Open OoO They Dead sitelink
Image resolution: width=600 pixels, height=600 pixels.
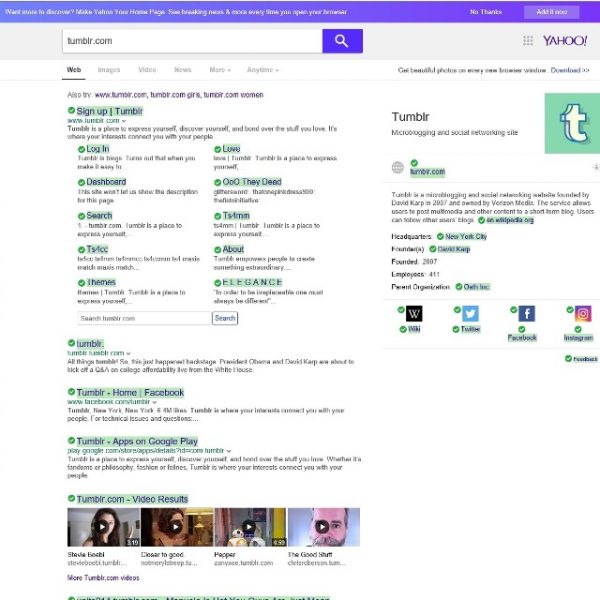pos(252,182)
